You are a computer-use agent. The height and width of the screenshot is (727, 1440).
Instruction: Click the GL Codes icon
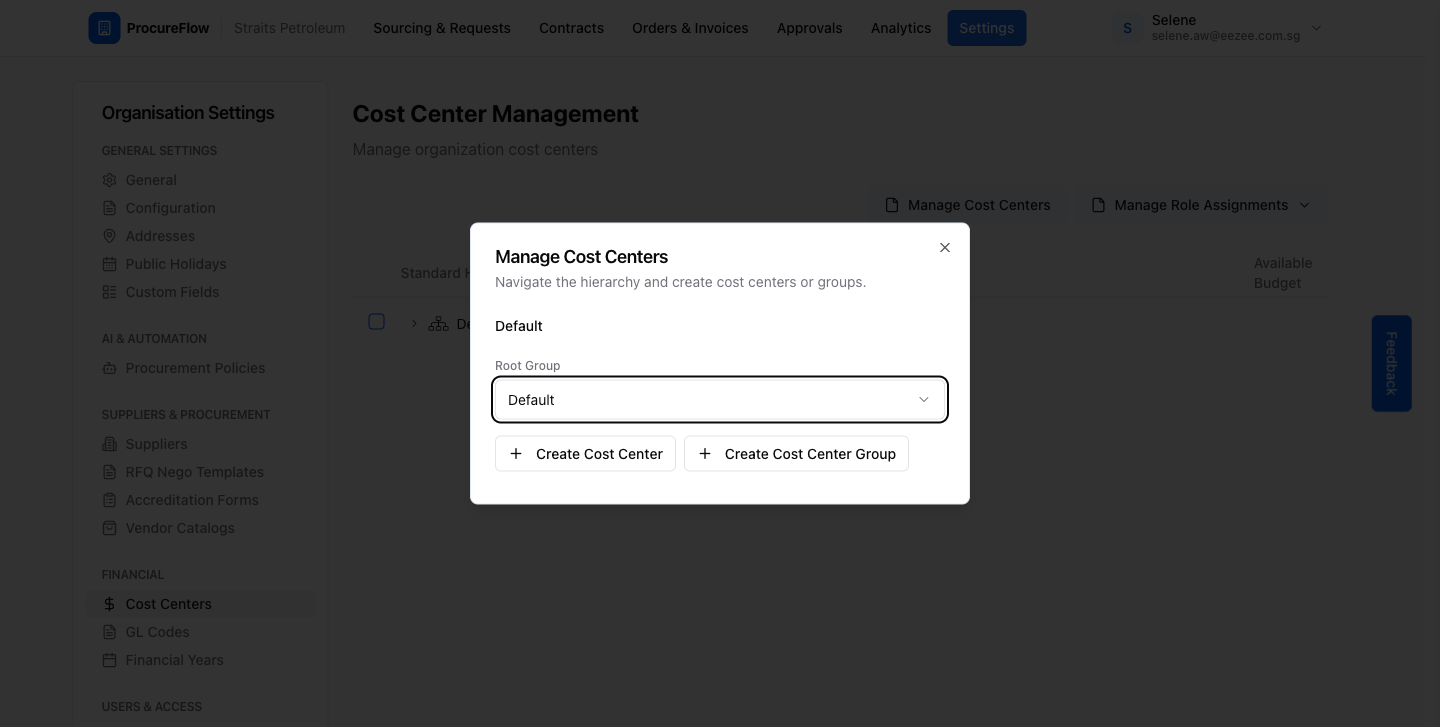click(x=110, y=632)
